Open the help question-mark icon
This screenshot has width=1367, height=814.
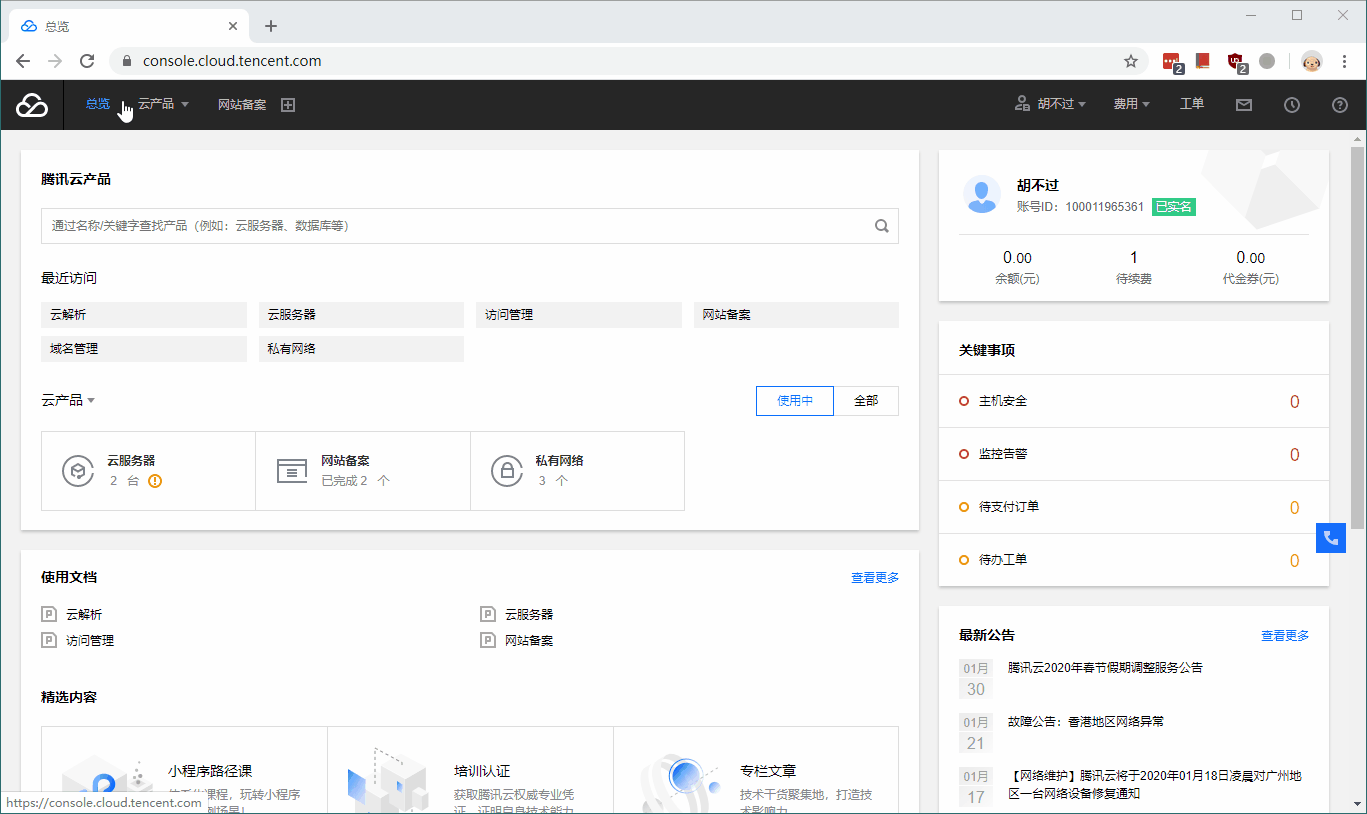pos(1340,104)
